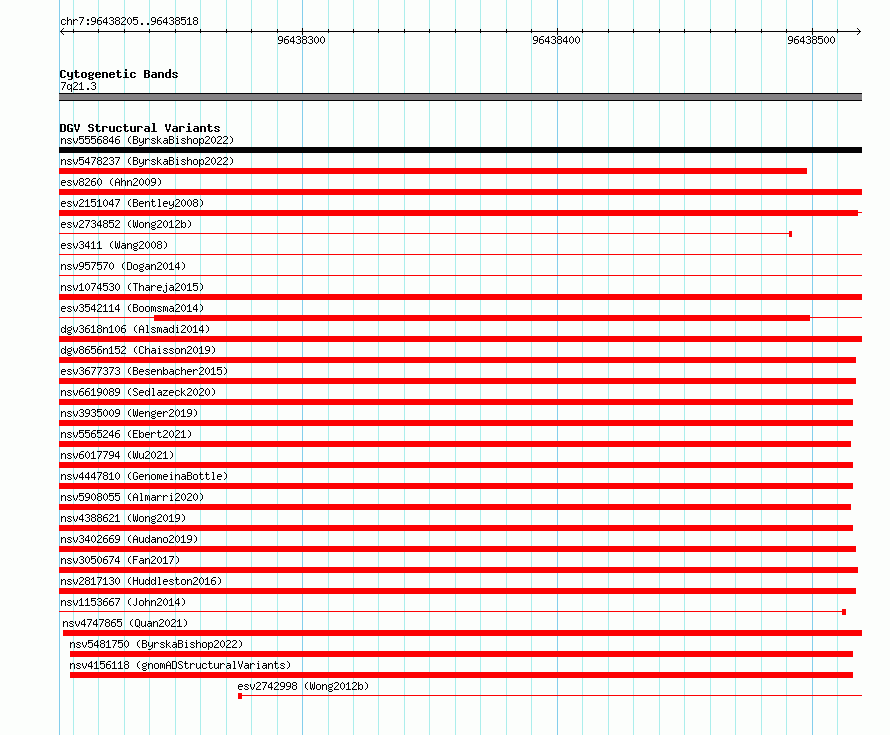Viewport: 890px width, 735px height.
Task: Click the 96438500 ruler tick label
Action: click(811, 40)
